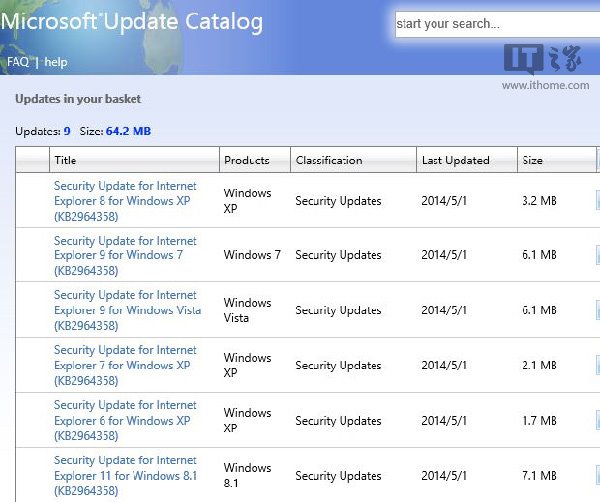This screenshot has width=600, height=502.
Task: Sort by the Products column header
Action: click(255, 160)
